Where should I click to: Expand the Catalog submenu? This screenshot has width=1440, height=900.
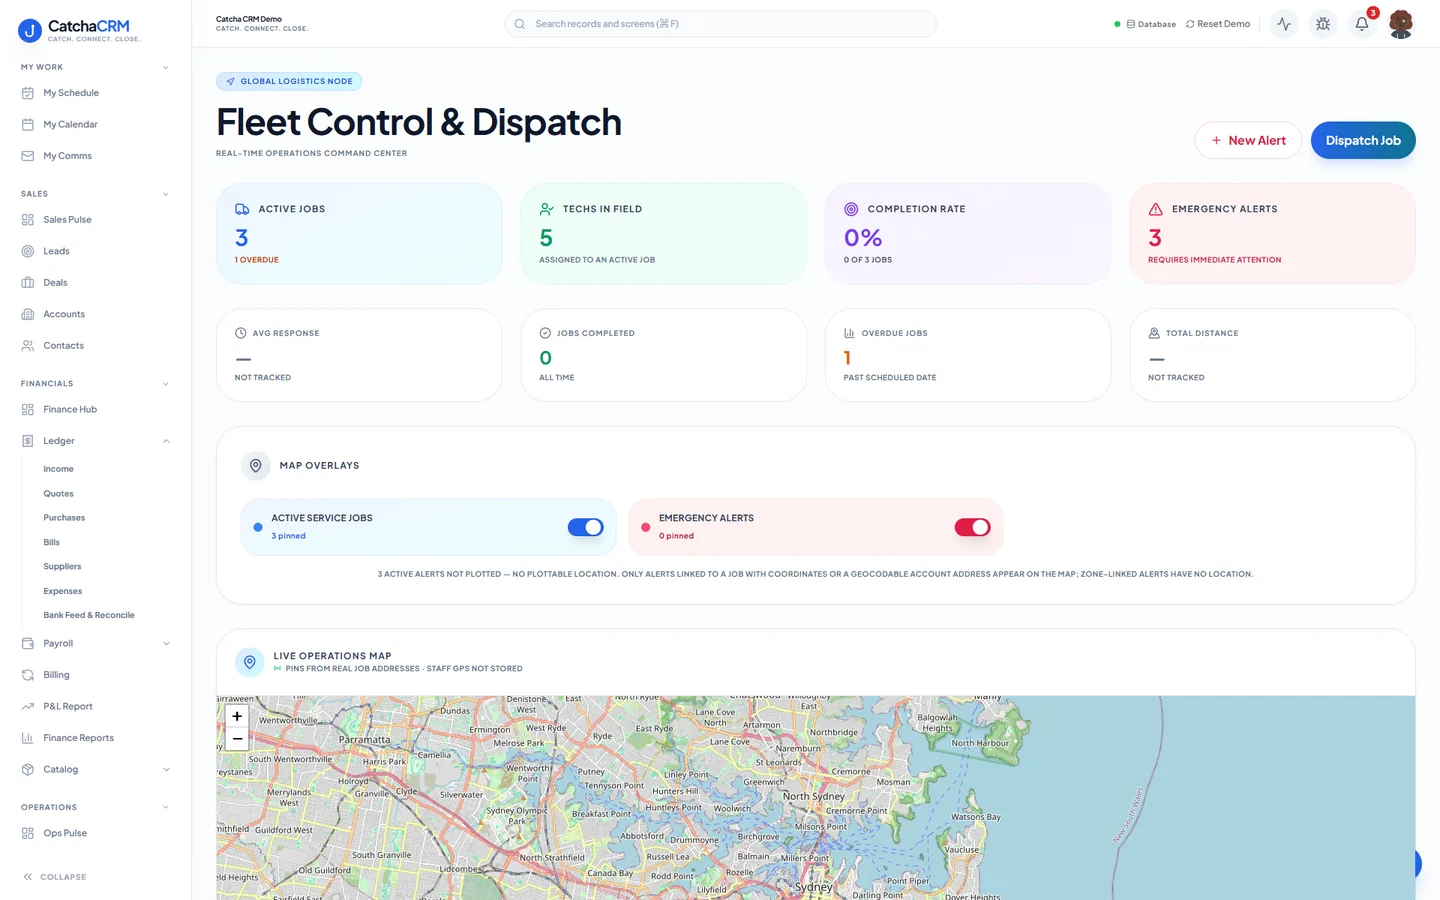[166, 770]
